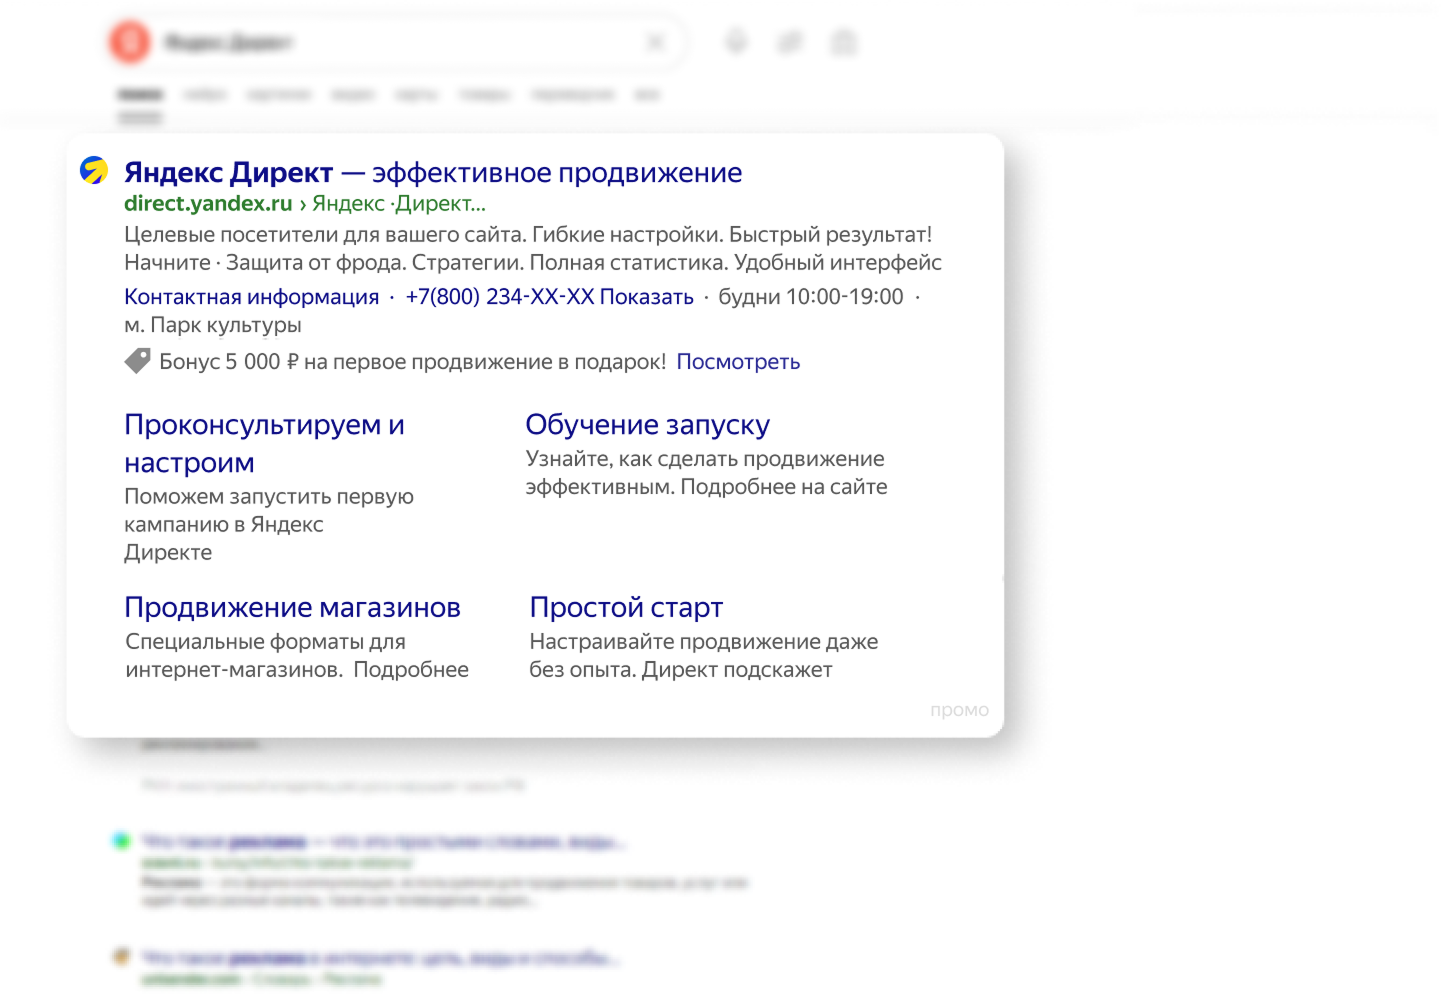1446x1000 pixels.
Task: Open the 'Продвижение магазинов' sitelink
Action: pyautogui.click(x=292, y=608)
